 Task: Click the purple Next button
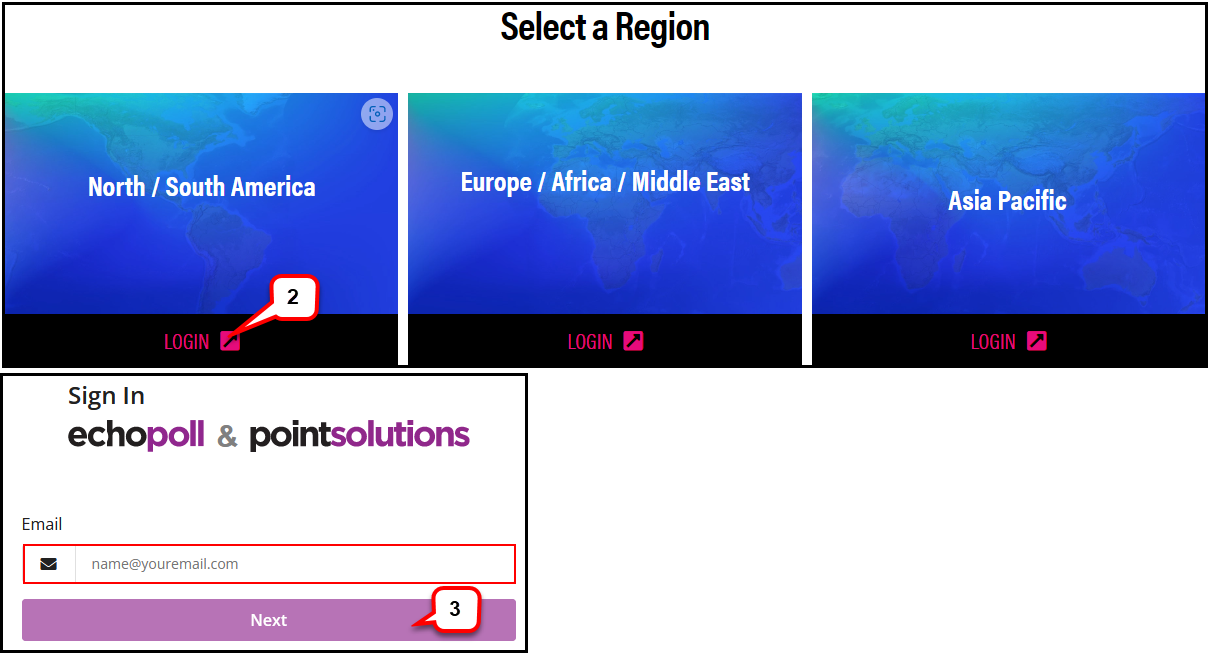269,620
